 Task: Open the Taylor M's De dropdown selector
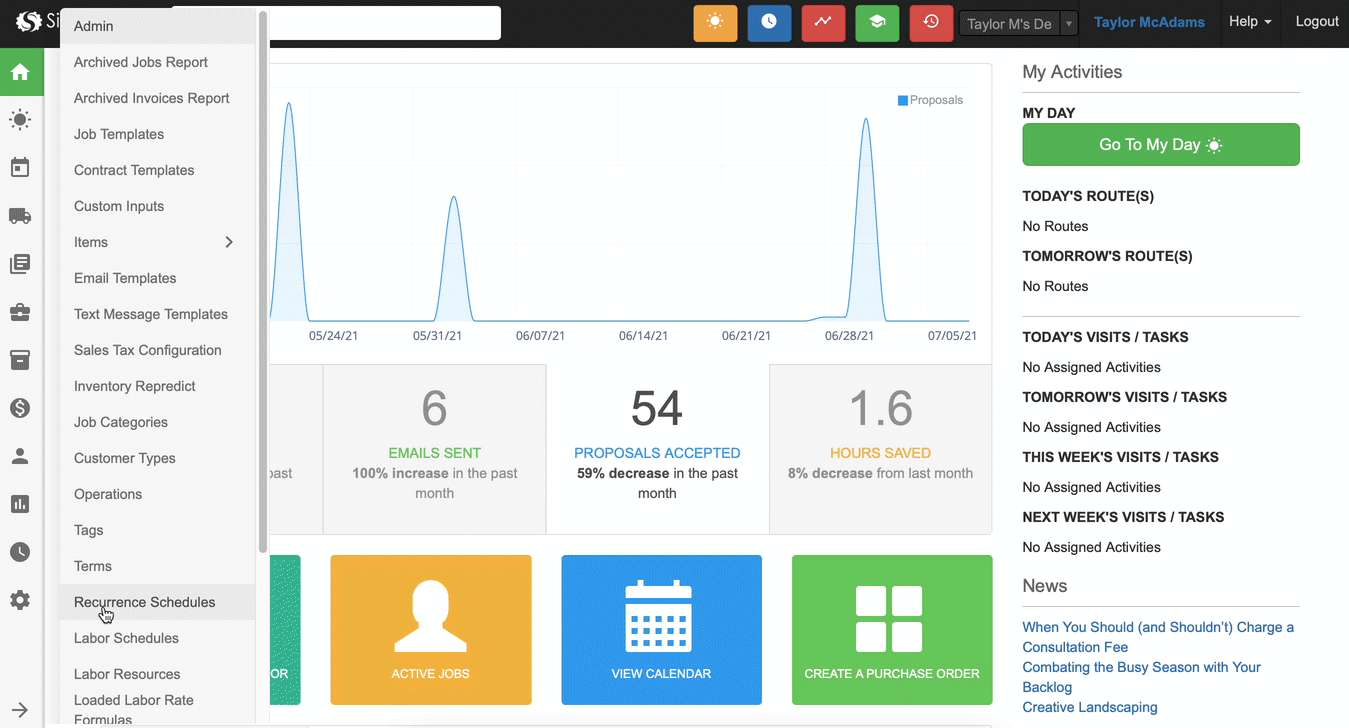click(1018, 24)
